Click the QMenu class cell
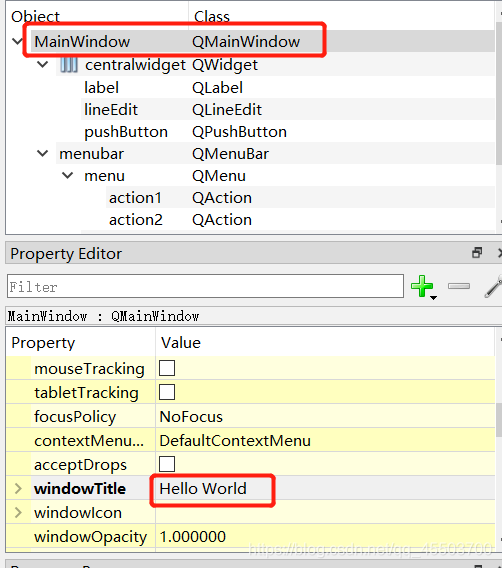This screenshot has height=568, width=502. click(x=219, y=176)
